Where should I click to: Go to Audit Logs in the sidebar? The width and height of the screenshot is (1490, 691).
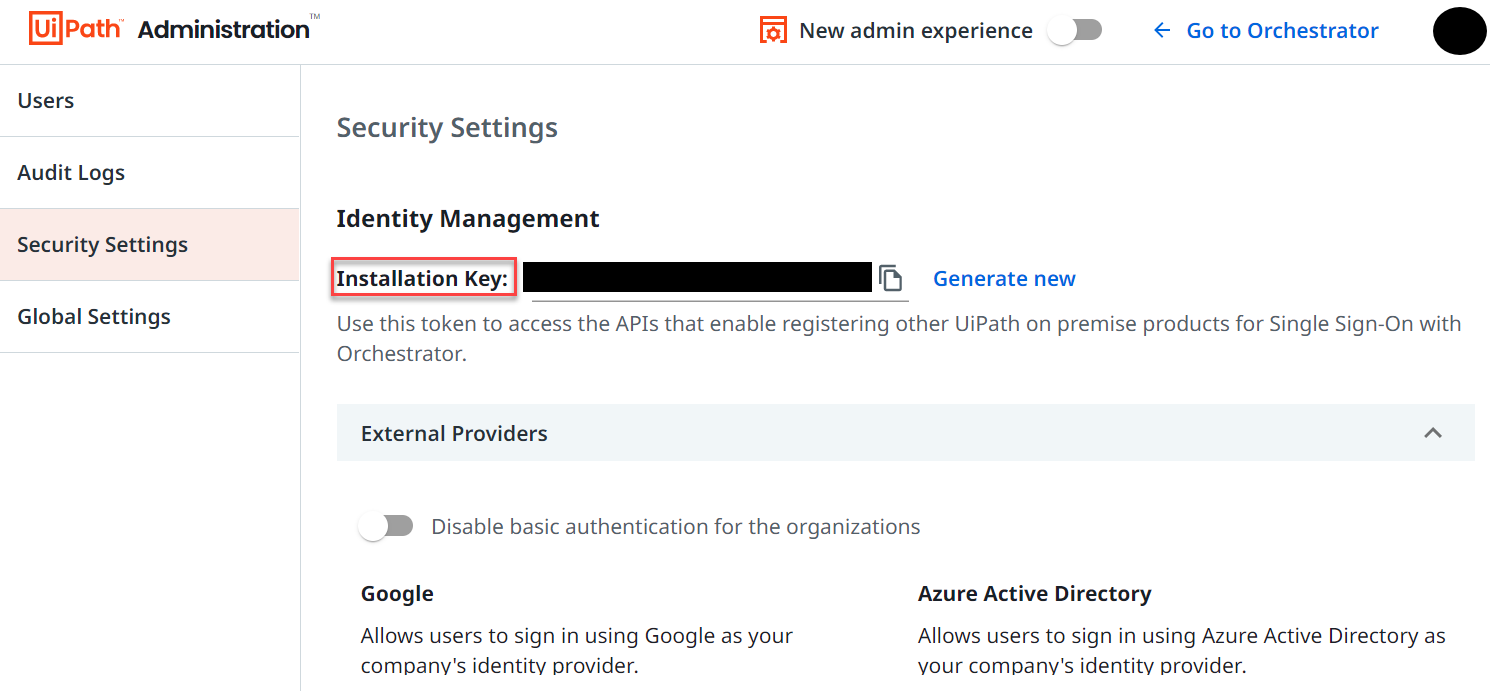[71, 173]
